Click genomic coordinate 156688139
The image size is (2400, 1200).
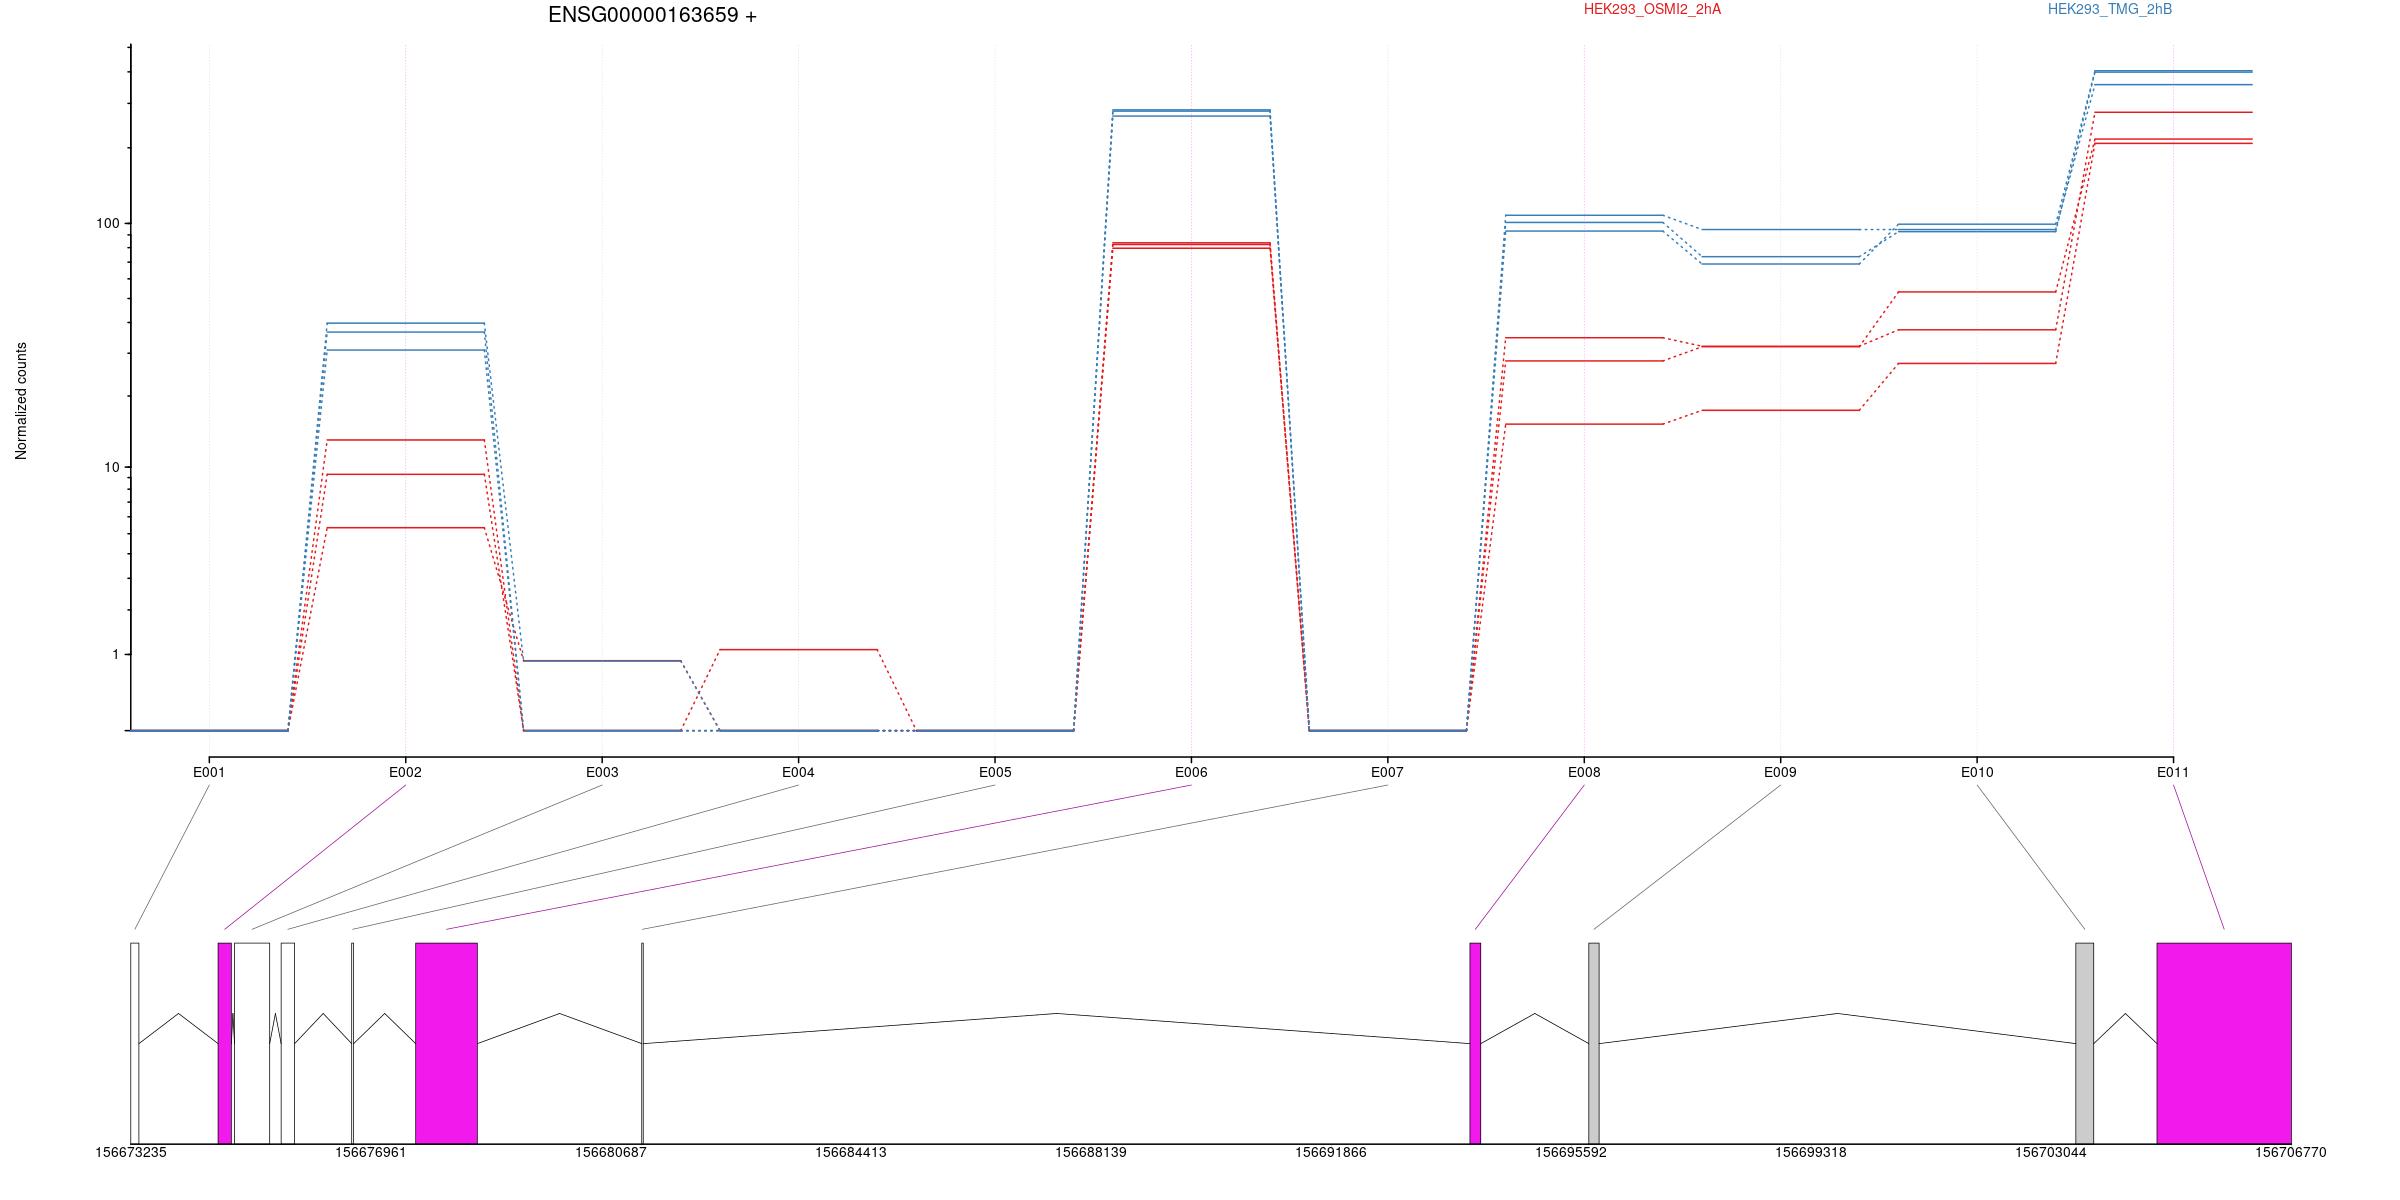(x=1091, y=1152)
